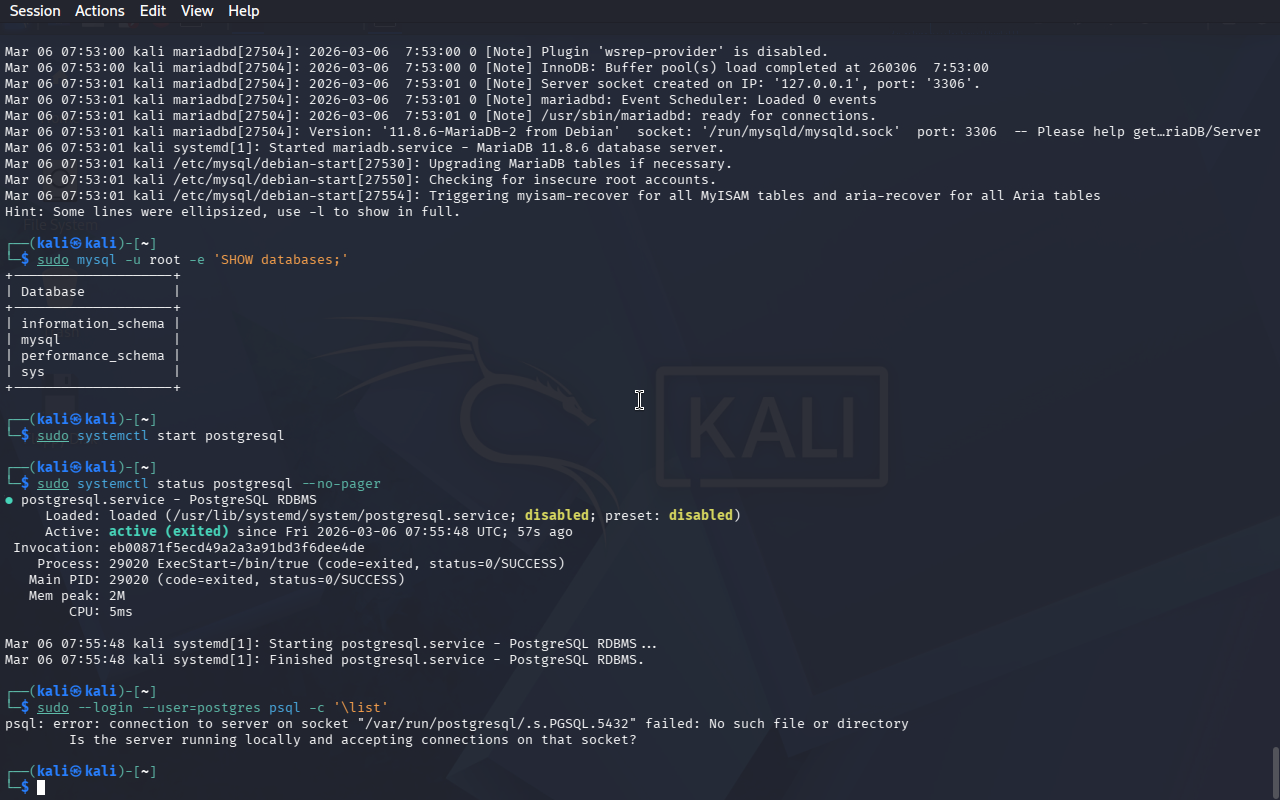Click the underlined sudo in the mysql command

click(x=53, y=260)
